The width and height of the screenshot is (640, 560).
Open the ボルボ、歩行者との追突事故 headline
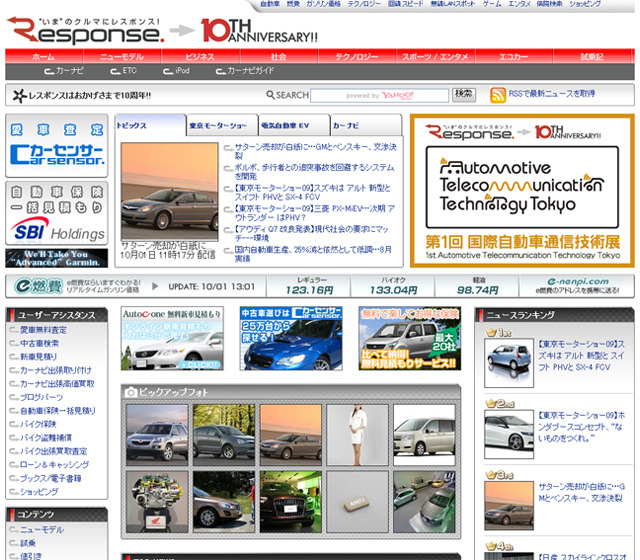314,172
